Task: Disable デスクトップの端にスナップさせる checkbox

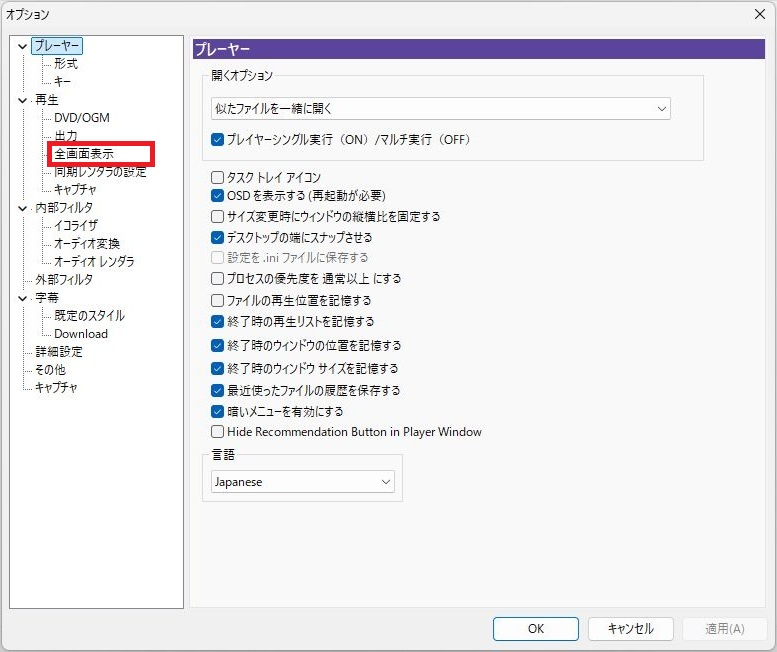Action: coord(218,238)
